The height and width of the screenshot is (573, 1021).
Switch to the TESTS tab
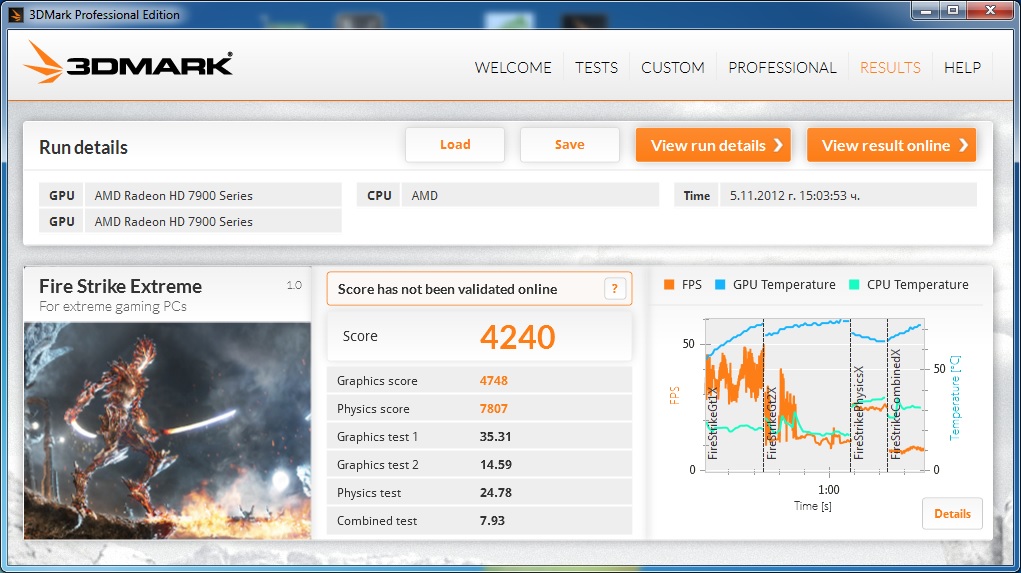pos(596,68)
